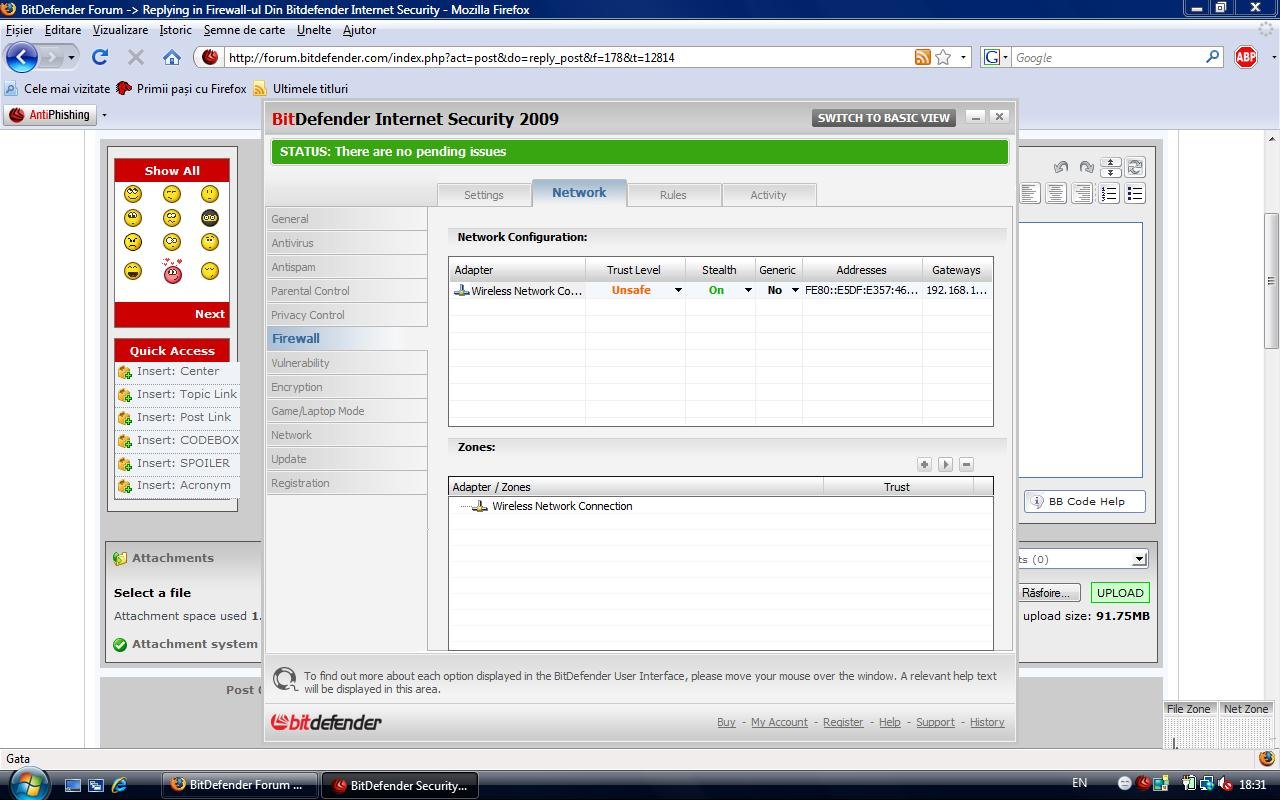The image size is (1280, 800).
Task: Click Show All emoticons header
Action: click(x=172, y=171)
